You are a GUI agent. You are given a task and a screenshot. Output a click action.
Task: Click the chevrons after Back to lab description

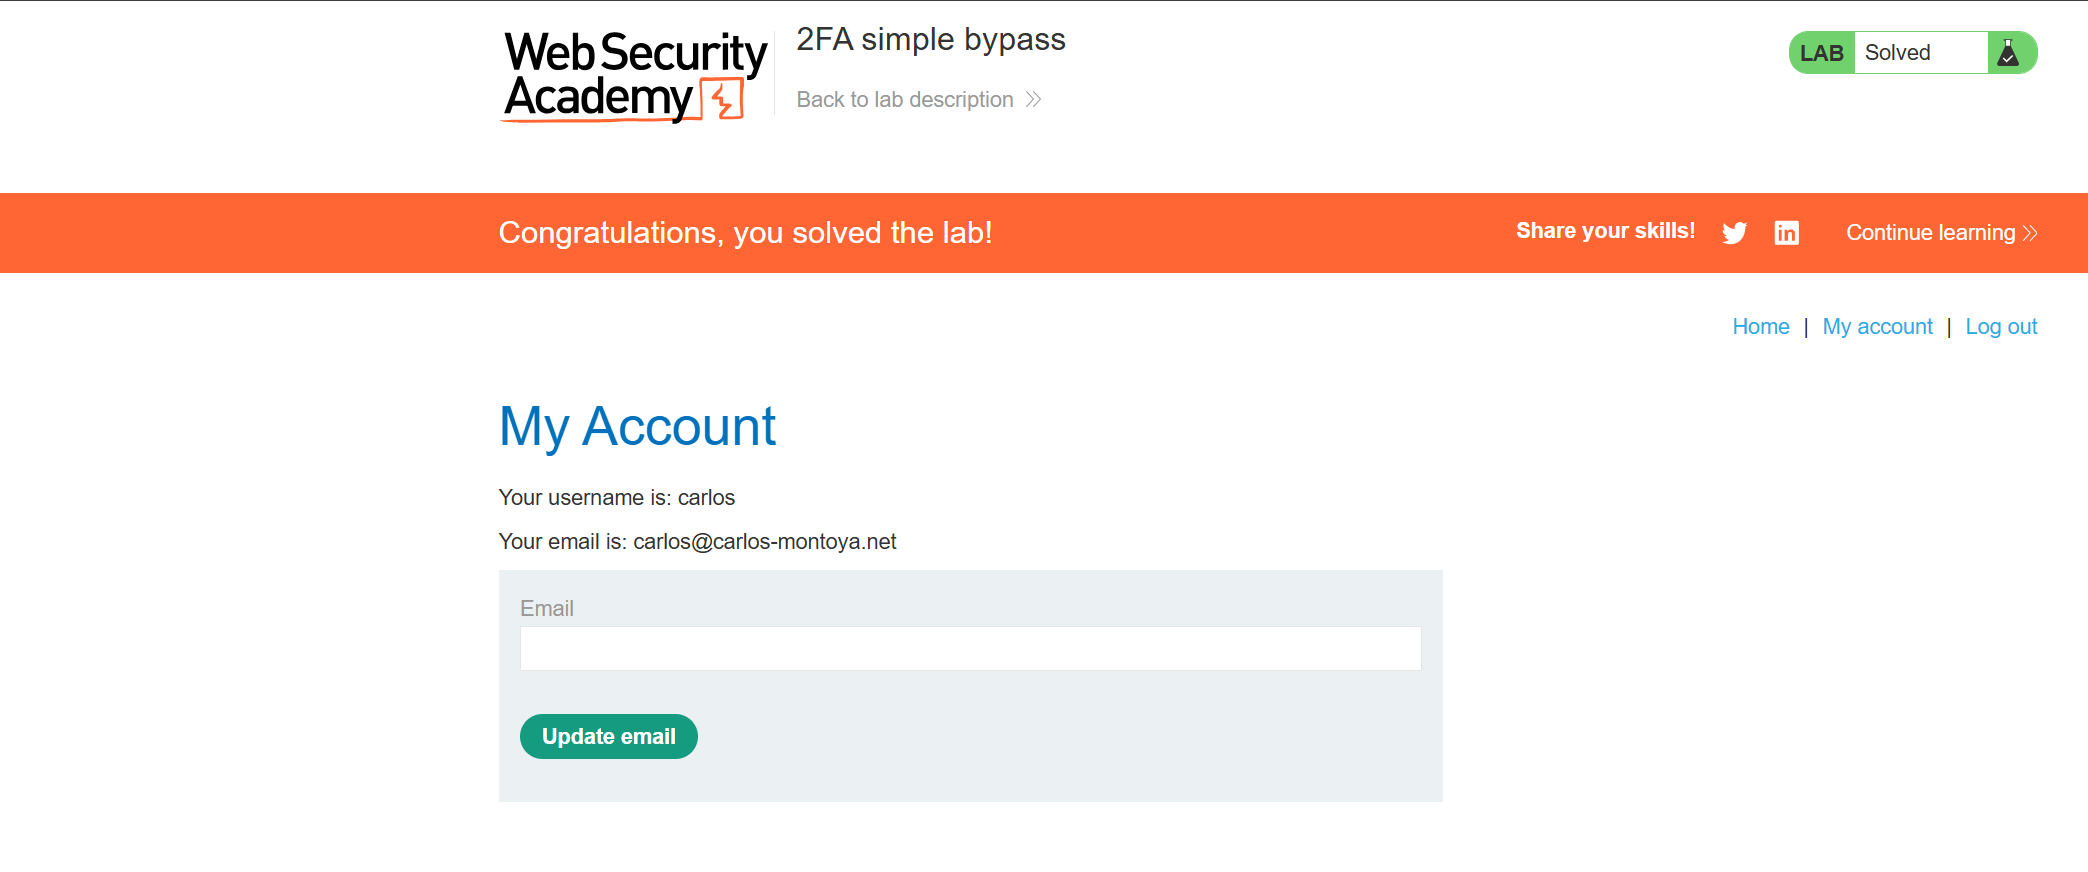(x=1033, y=99)
